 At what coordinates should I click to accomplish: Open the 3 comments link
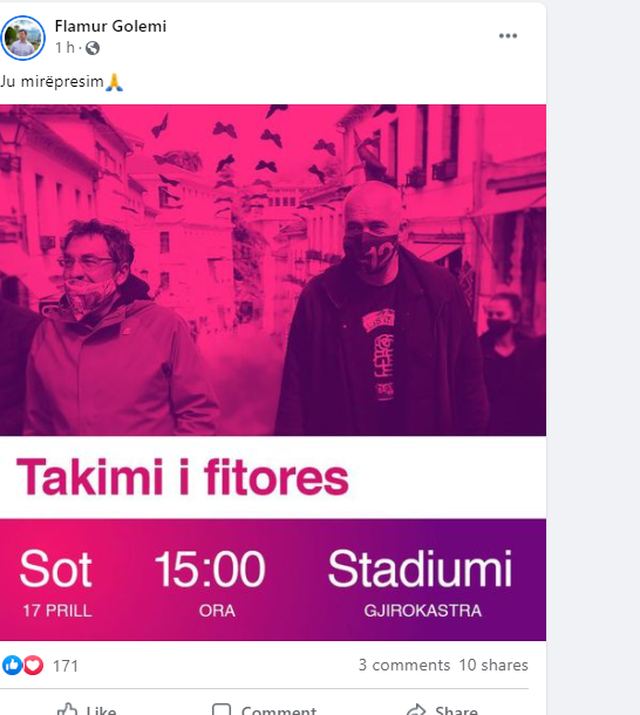coord(404,665)
